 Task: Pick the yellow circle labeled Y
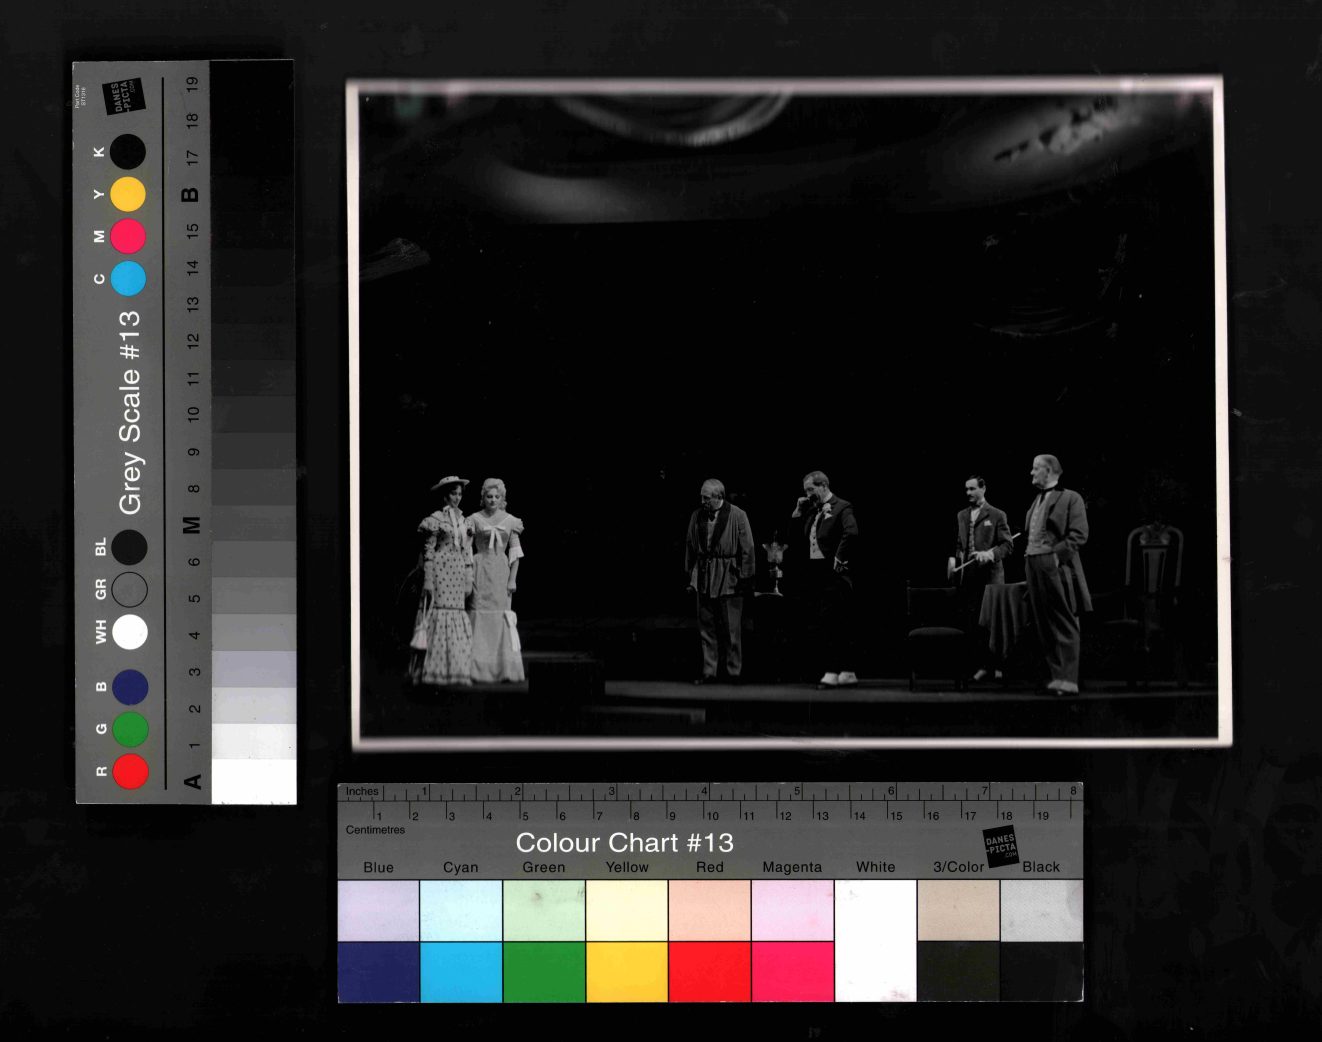[x=128, y=194]
